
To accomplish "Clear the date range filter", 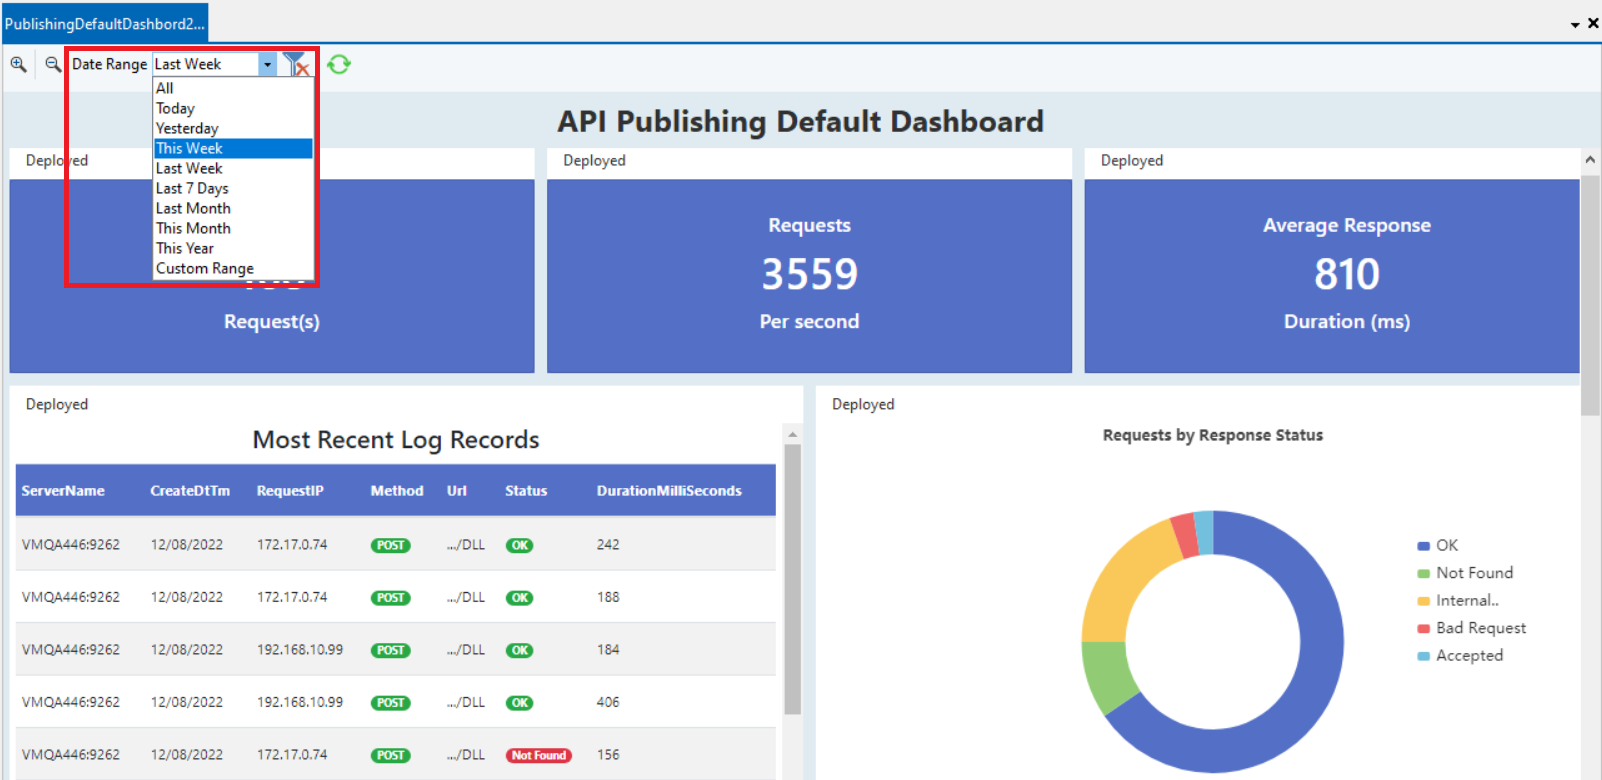I will tap(296, 65).
